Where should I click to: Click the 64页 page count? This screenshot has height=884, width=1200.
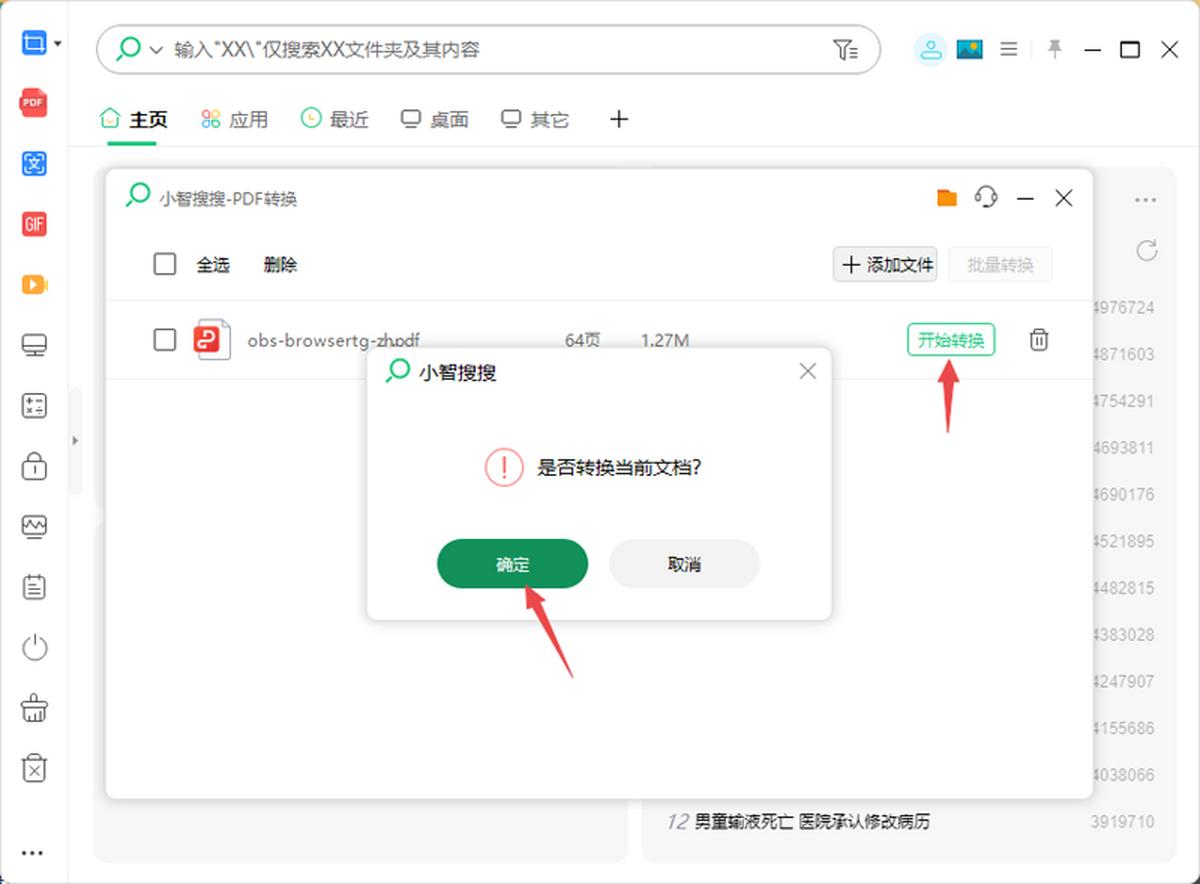583,340
